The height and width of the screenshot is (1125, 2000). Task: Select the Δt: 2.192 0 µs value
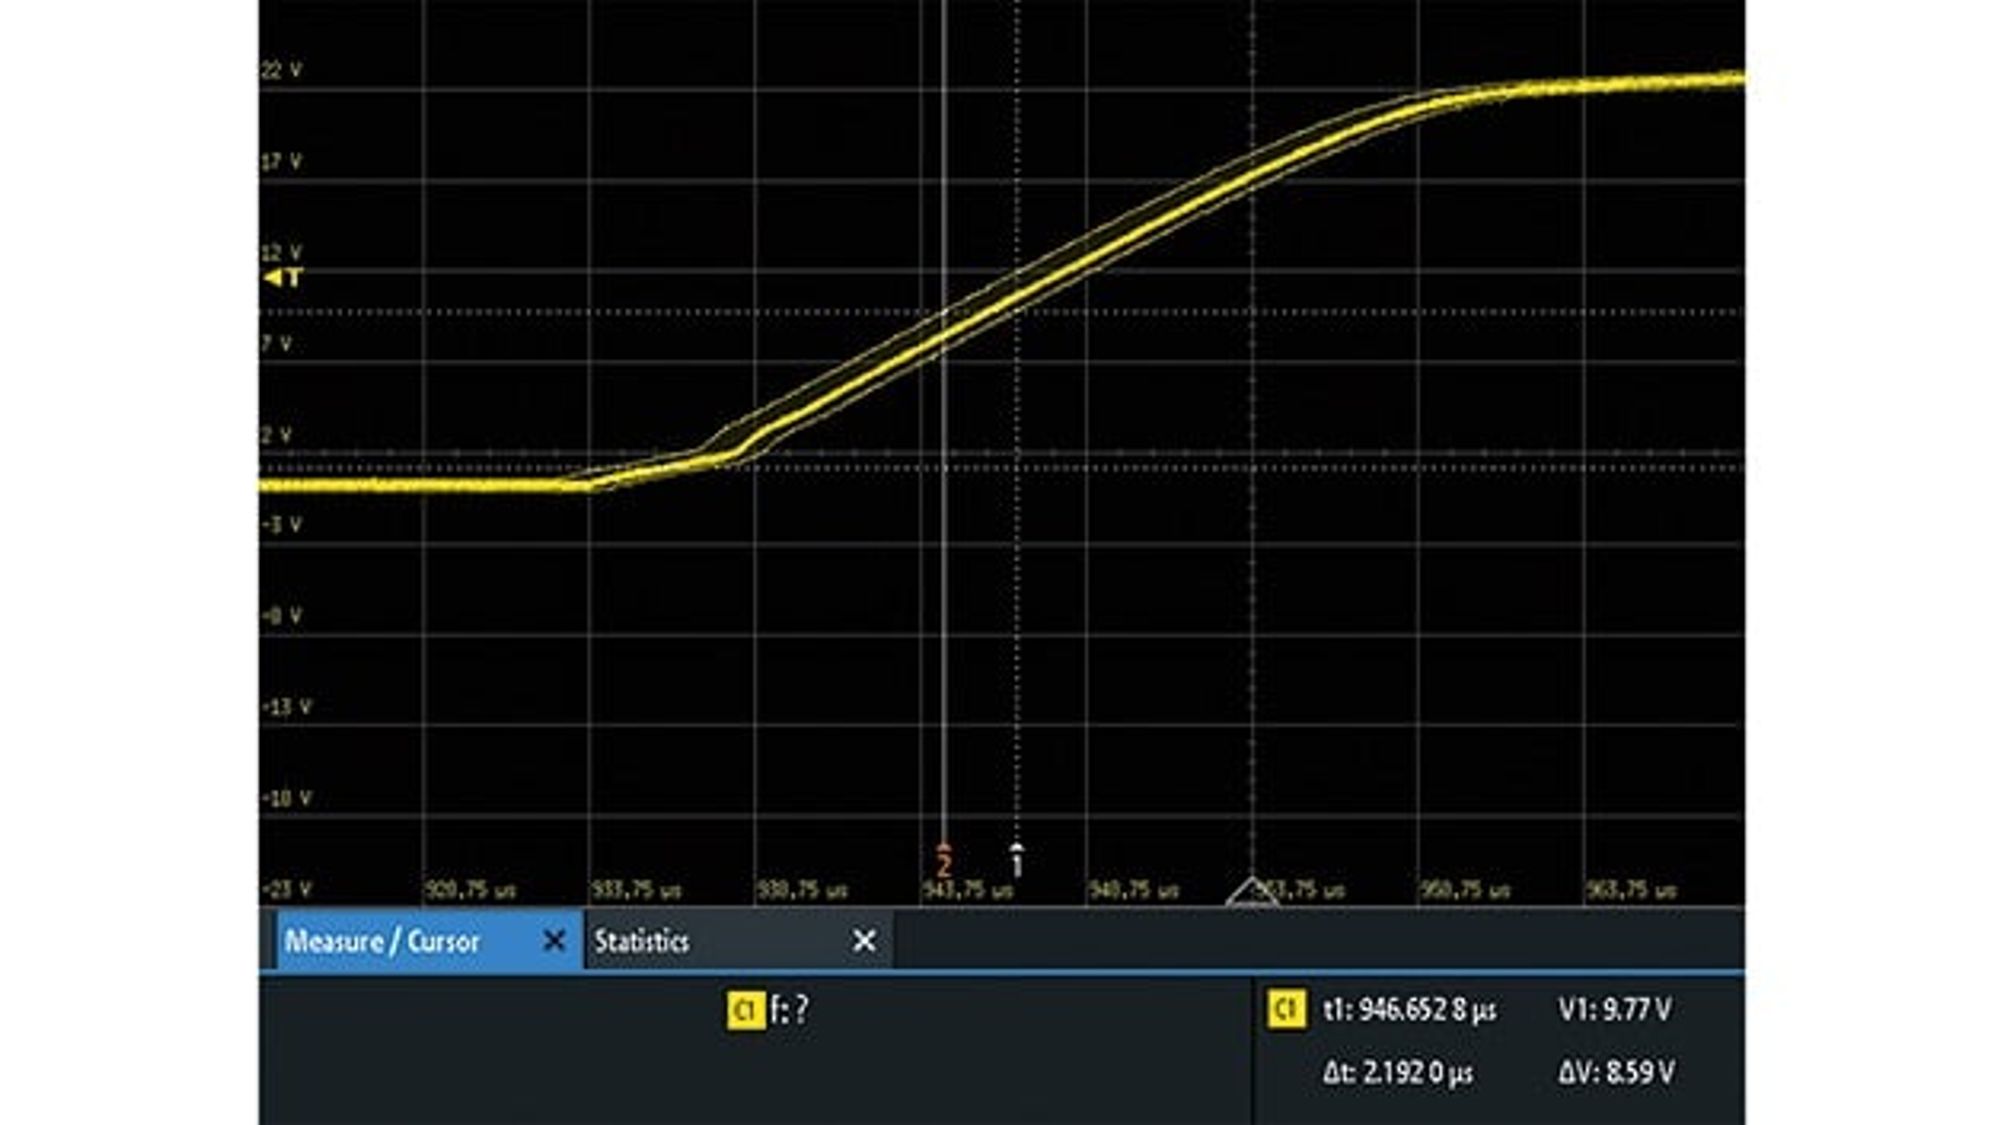1398,1073
